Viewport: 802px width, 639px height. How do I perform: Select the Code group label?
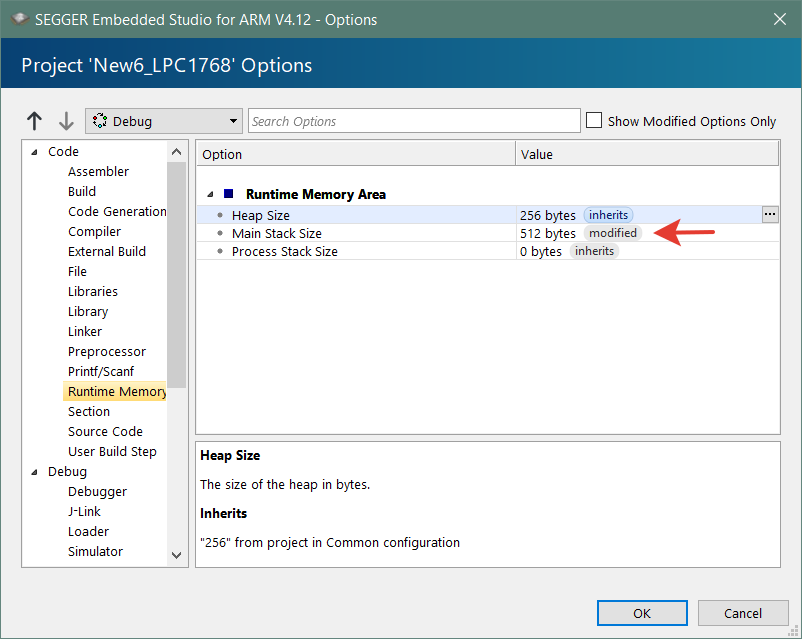[63, 151]
